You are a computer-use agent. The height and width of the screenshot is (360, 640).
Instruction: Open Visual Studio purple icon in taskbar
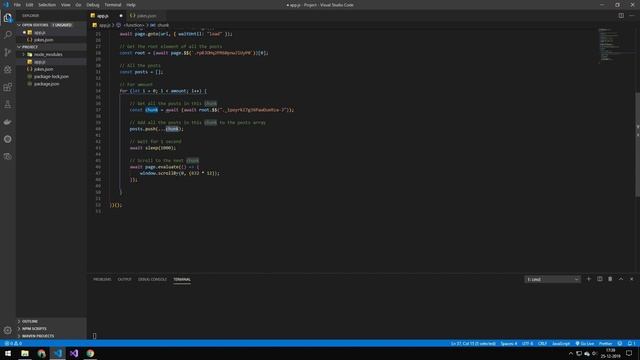click(x=74, y=353)
